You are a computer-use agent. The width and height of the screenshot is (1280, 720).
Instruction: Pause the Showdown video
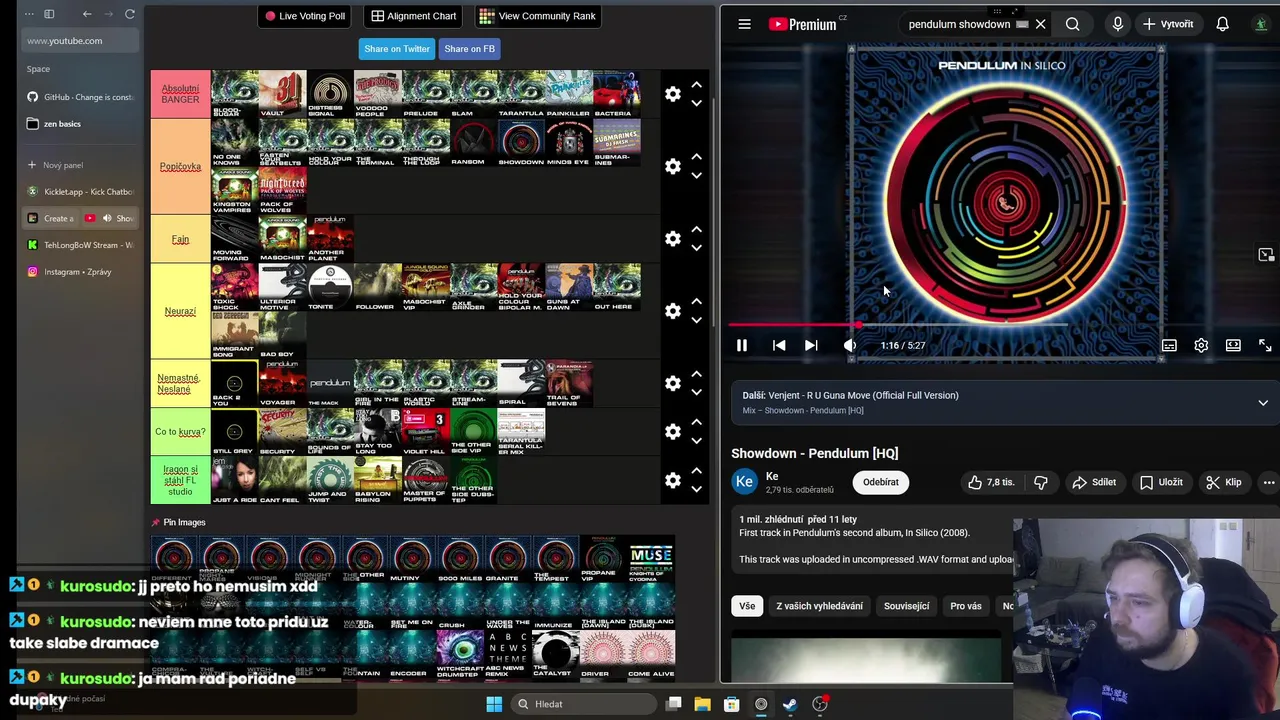click(742, 345)
